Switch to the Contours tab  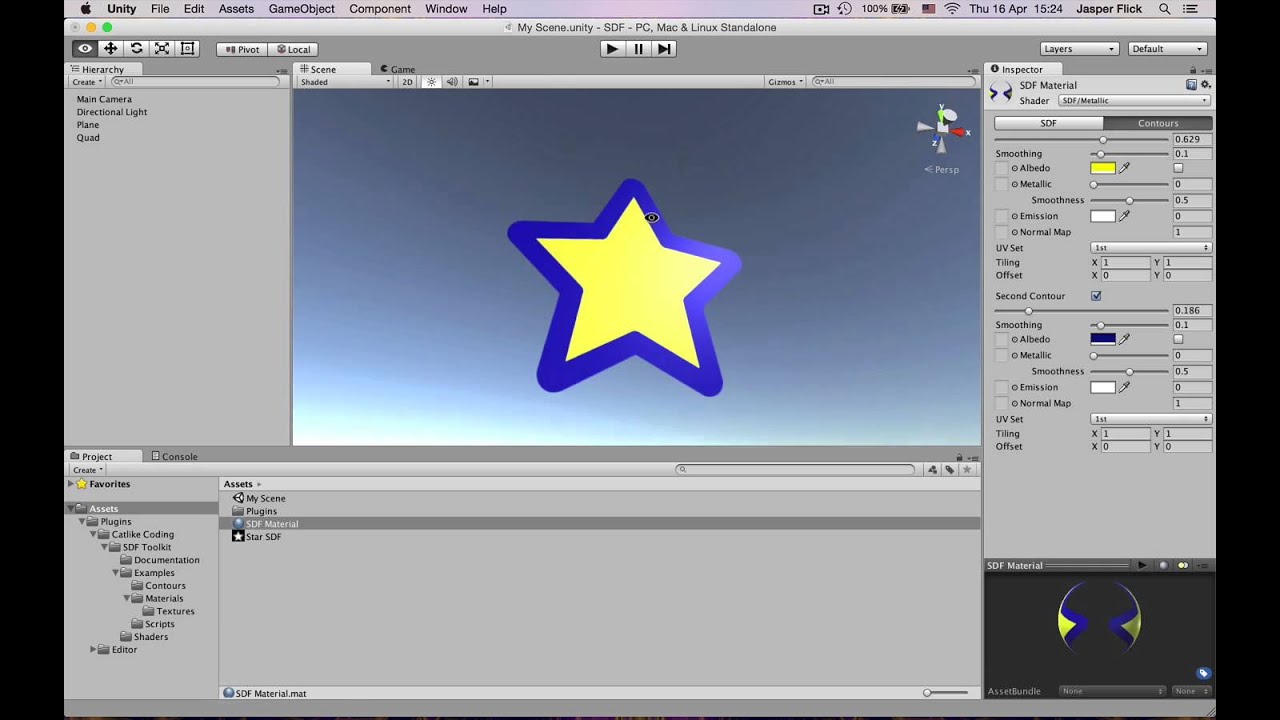pos(1157,123)
